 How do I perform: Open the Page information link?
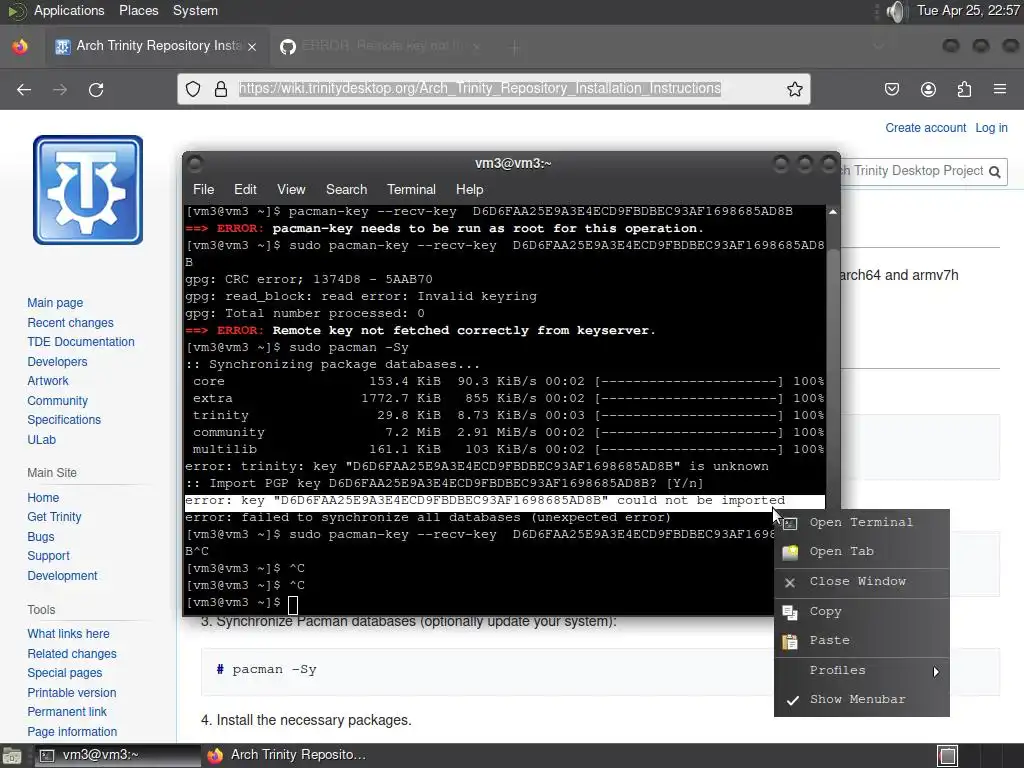point(72,732)
